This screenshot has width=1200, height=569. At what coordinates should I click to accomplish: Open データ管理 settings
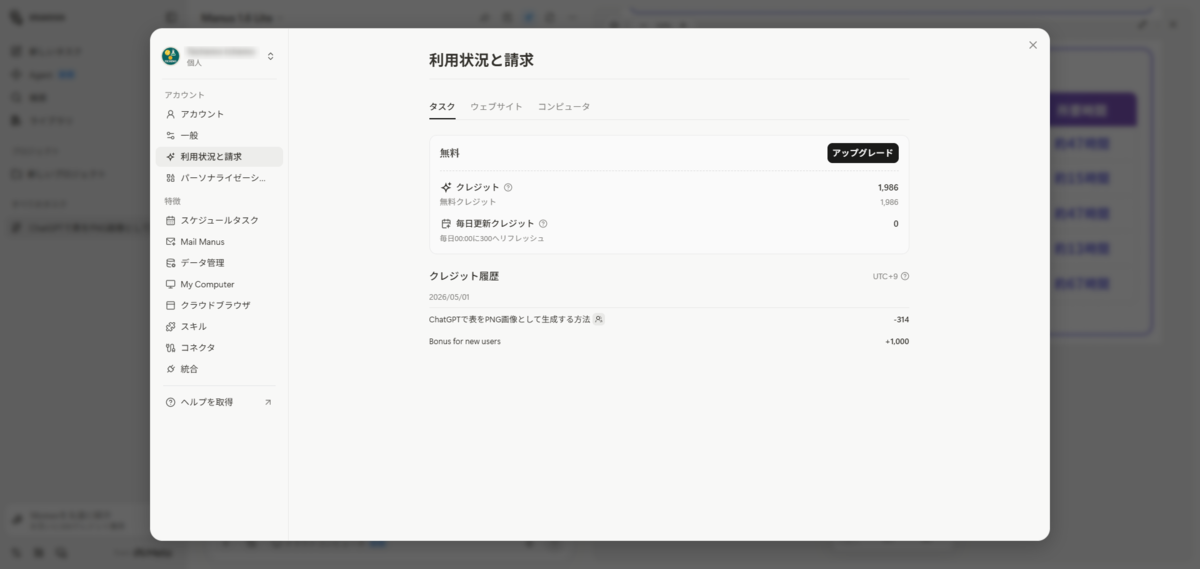coord(219,263)
